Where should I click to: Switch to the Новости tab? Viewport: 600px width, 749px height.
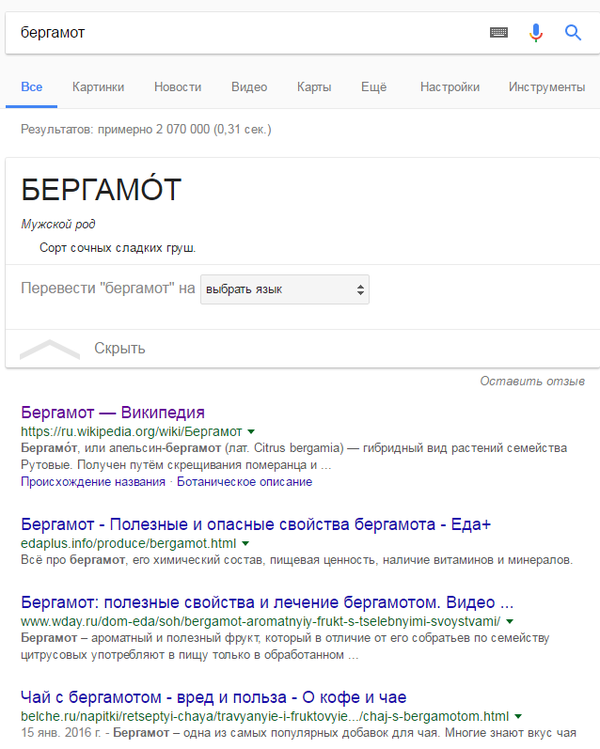177,87
